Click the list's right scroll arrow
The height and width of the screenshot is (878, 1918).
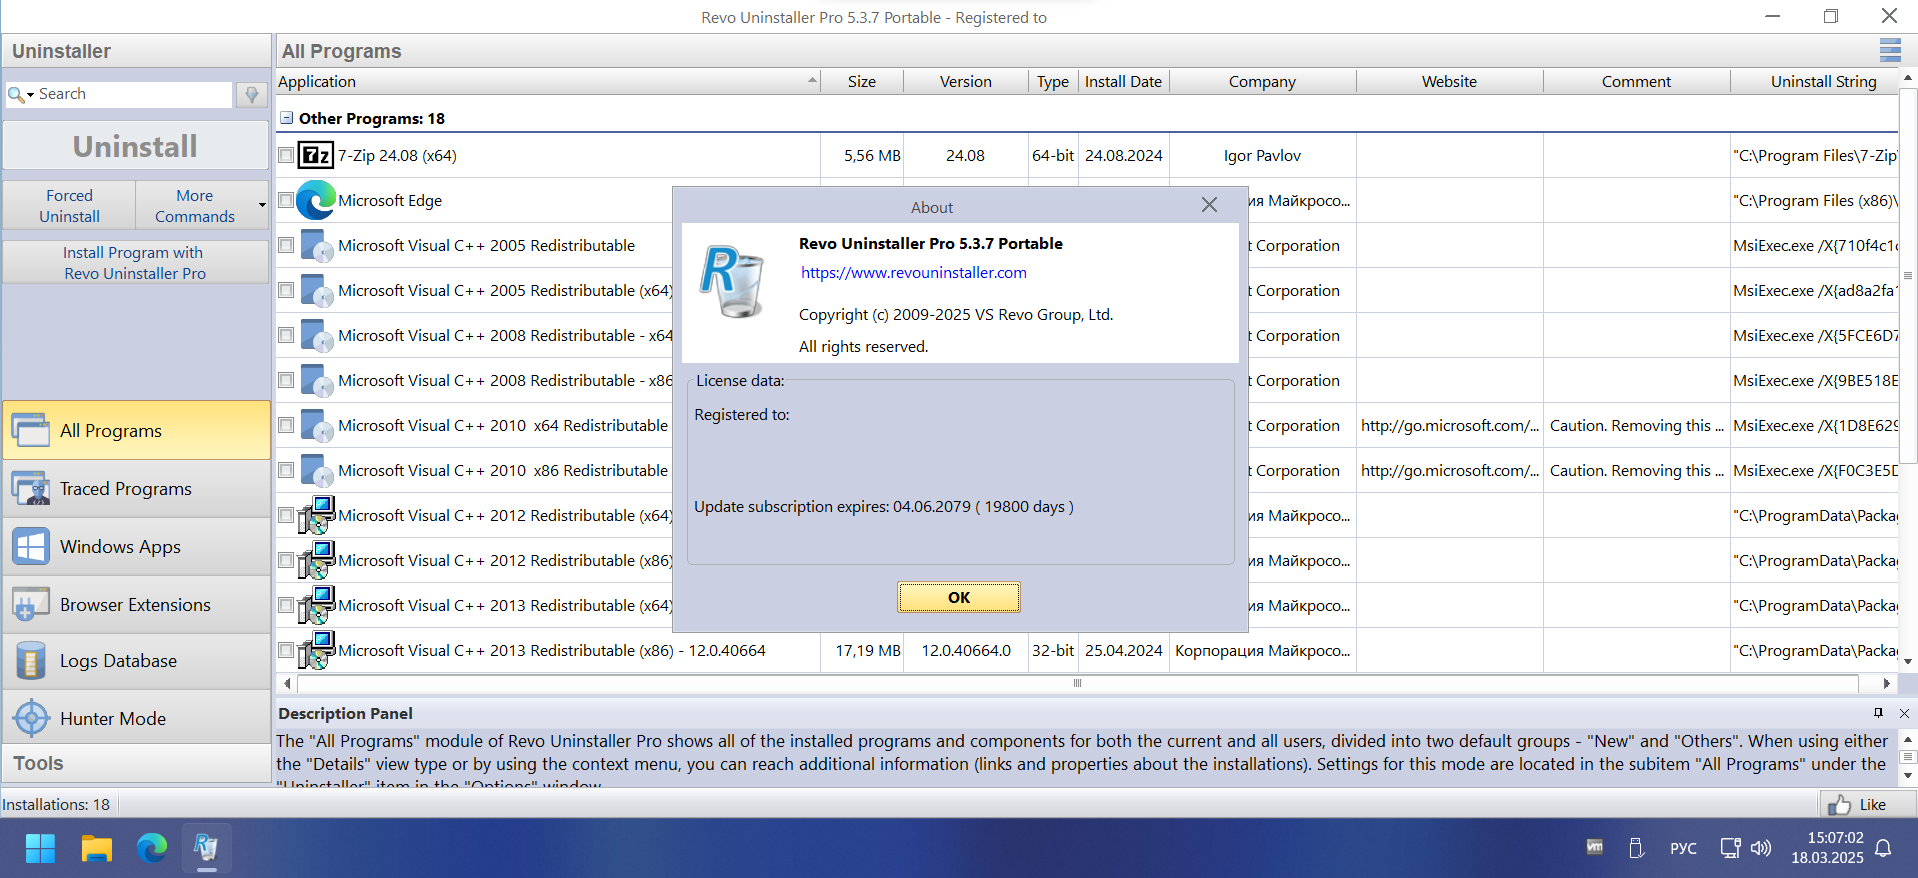point(1886,683)
